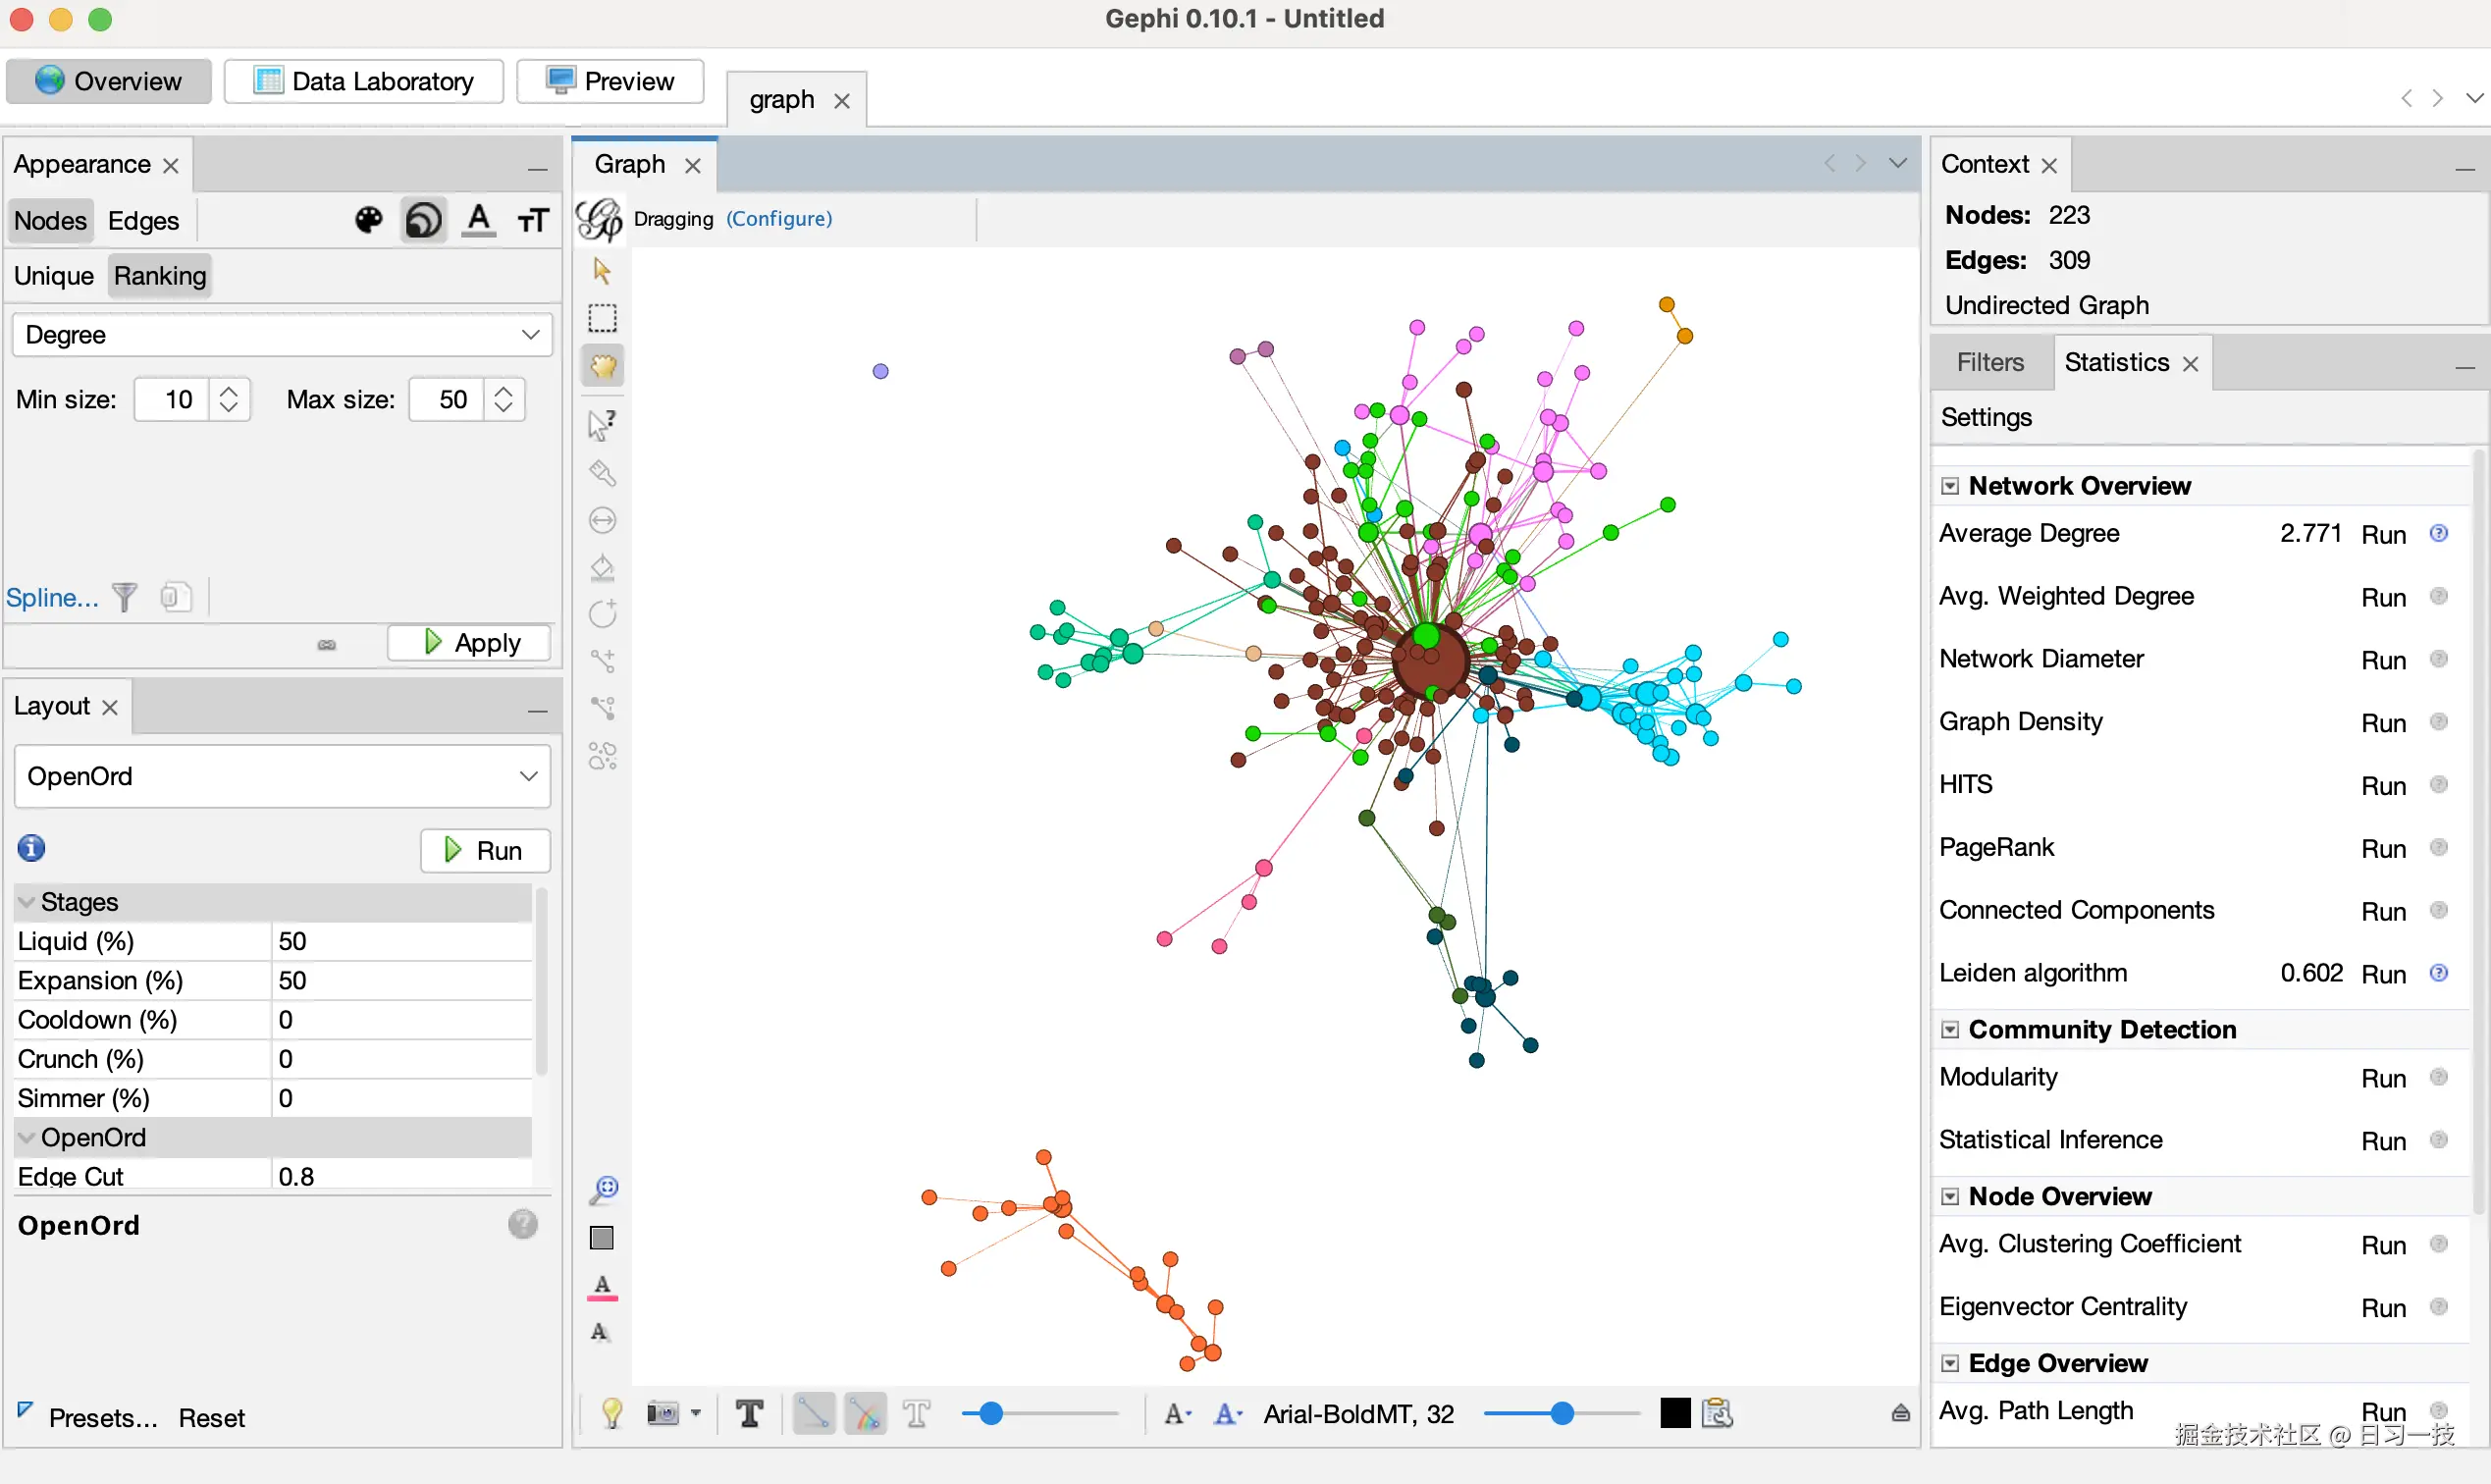This screenshot has width=2491, height=1484.
Task: Select the Rectangle selection tool
Action: (602, 318)
